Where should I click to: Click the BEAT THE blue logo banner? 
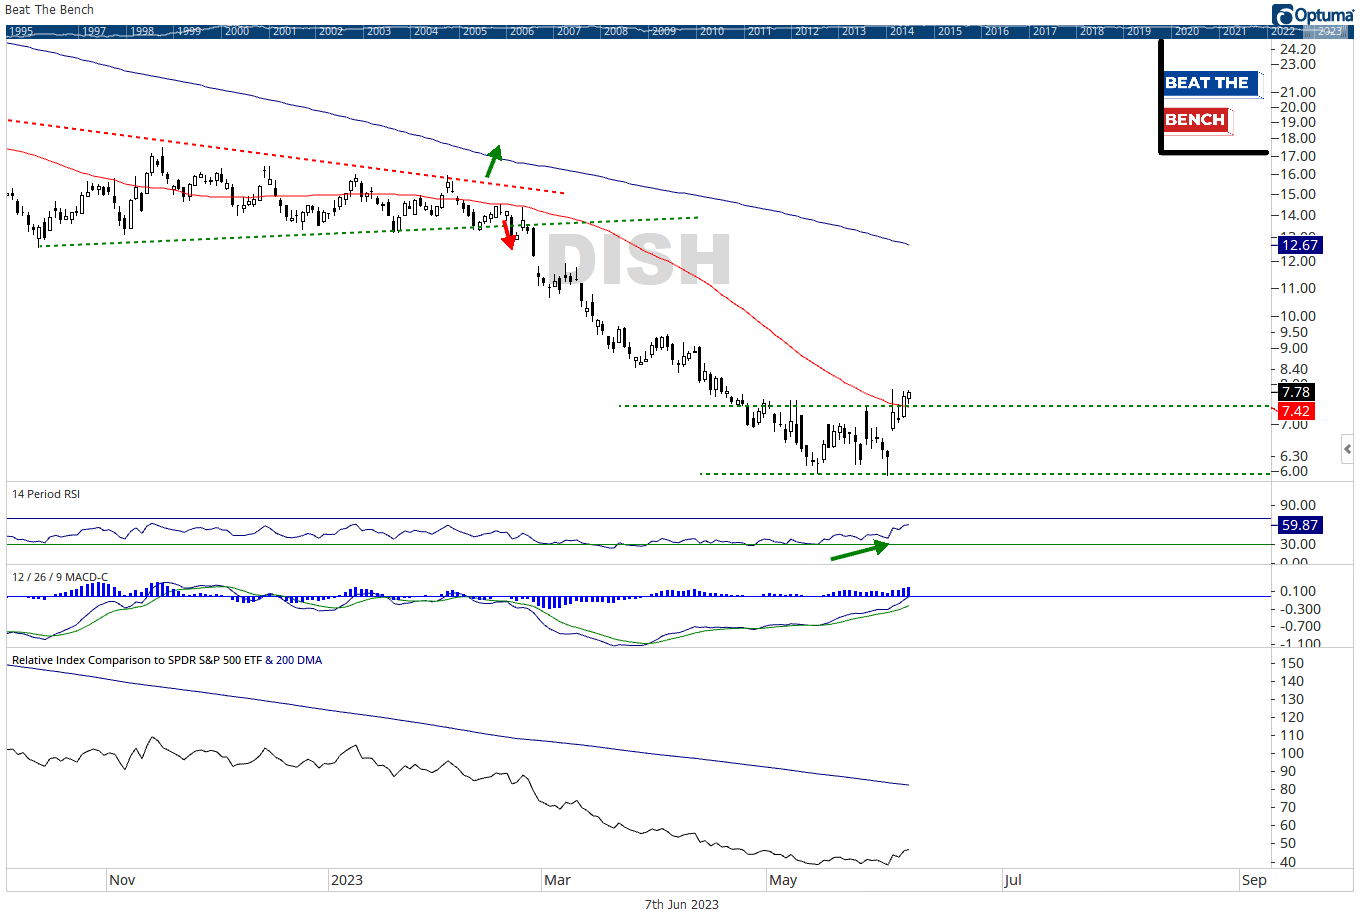point(1210,83)
